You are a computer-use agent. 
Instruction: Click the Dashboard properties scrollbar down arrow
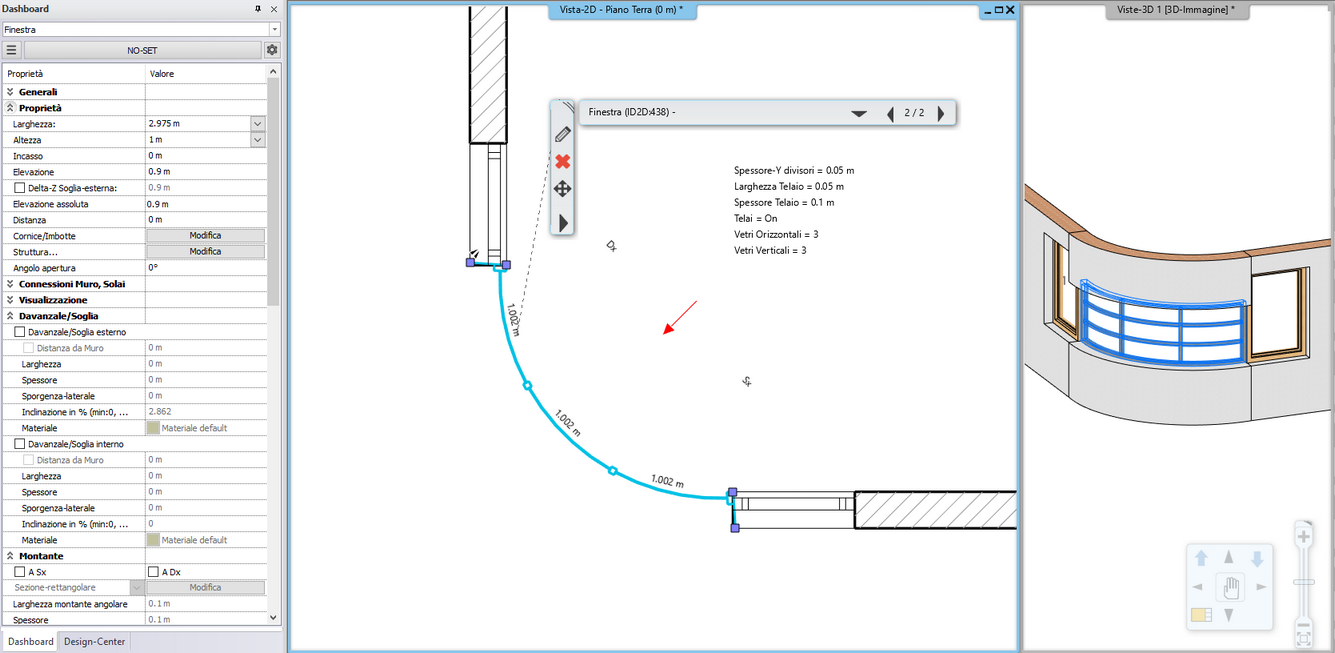pos(274,619)
